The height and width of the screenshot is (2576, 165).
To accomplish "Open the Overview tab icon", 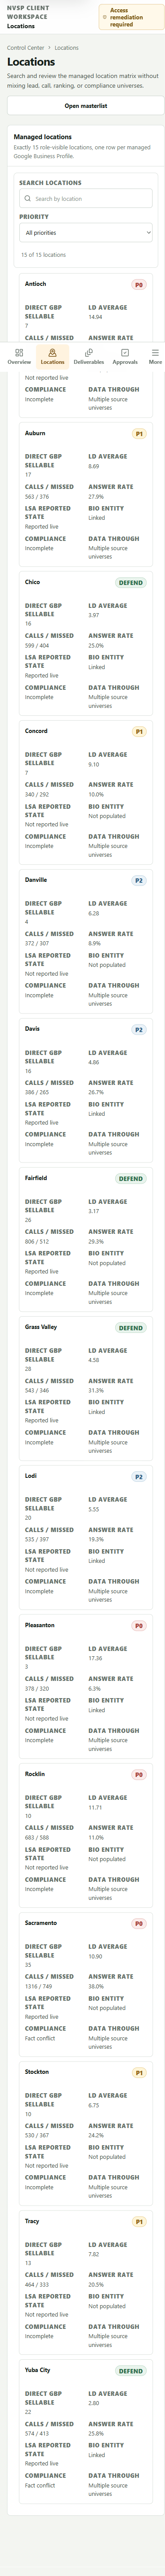I will pyautogui.click(x=19, y=352).
